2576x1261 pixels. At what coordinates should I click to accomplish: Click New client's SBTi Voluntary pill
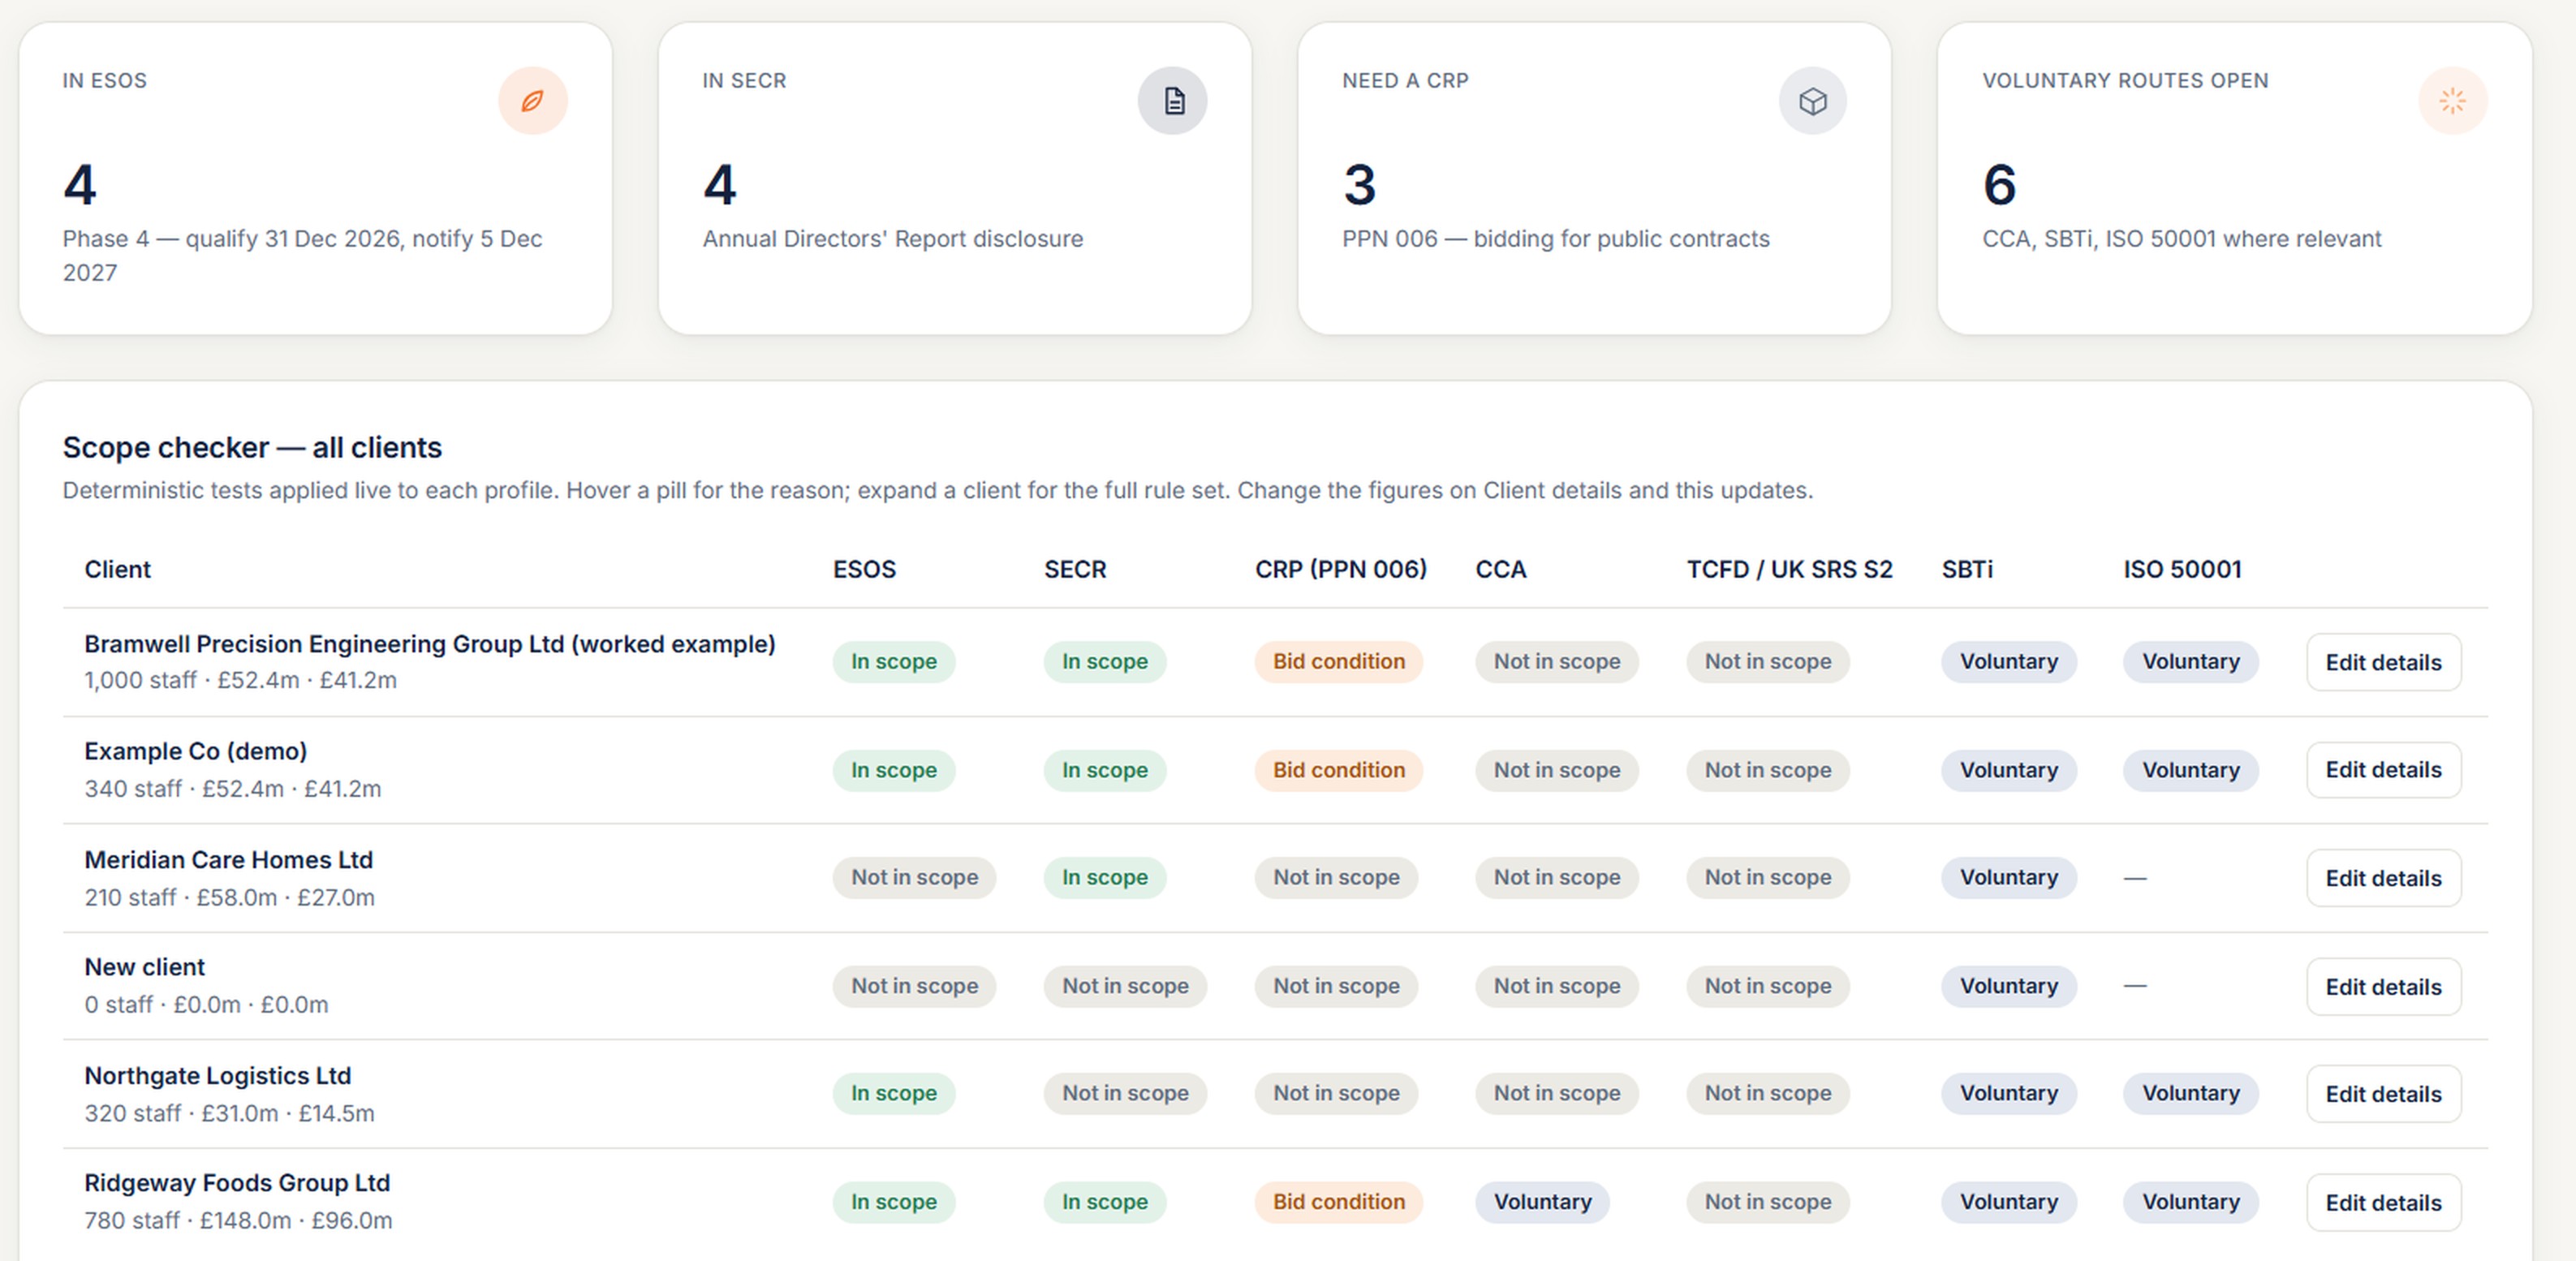2009,986
